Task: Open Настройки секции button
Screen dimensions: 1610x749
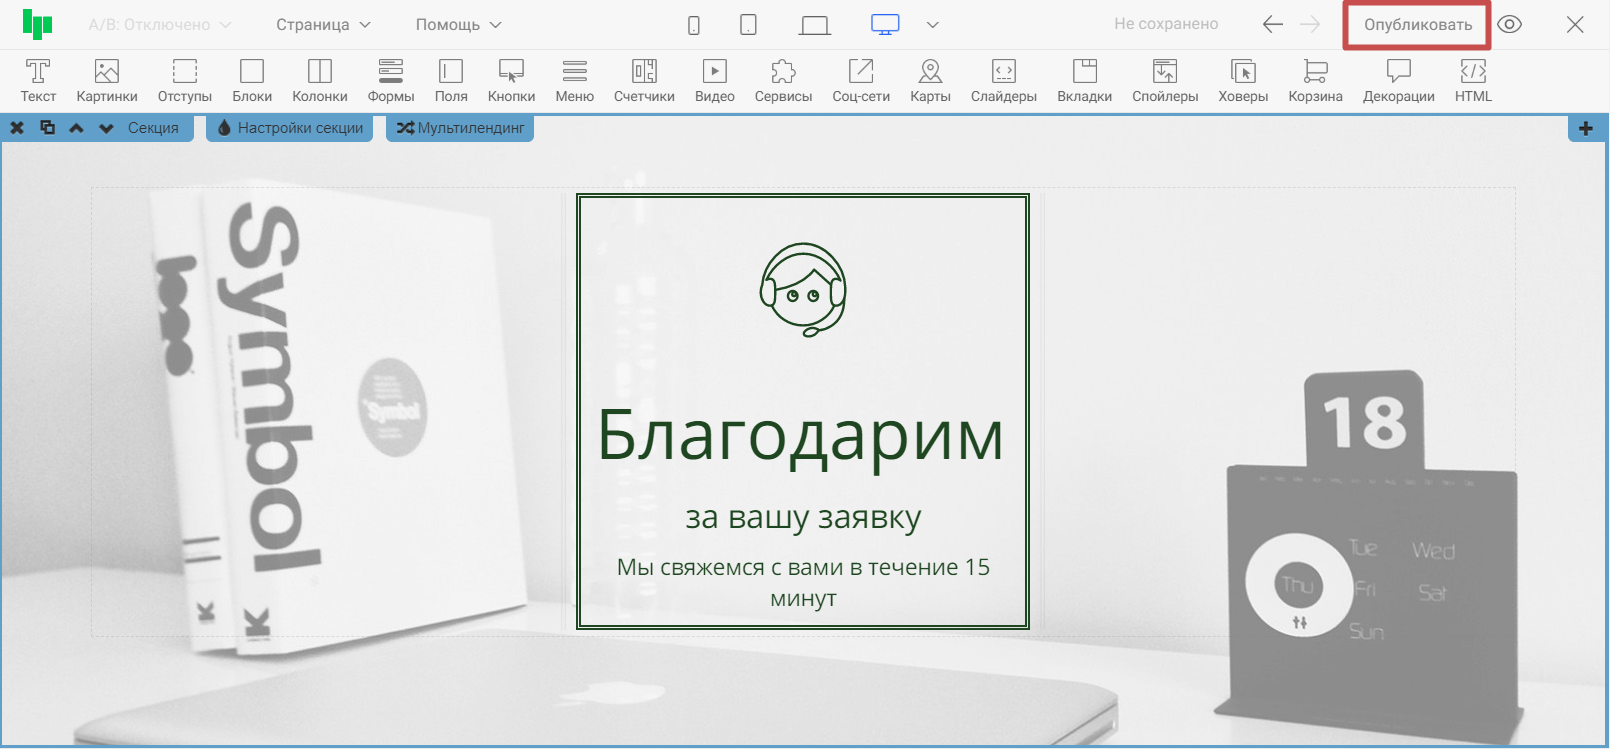Action: coord(290,128)
